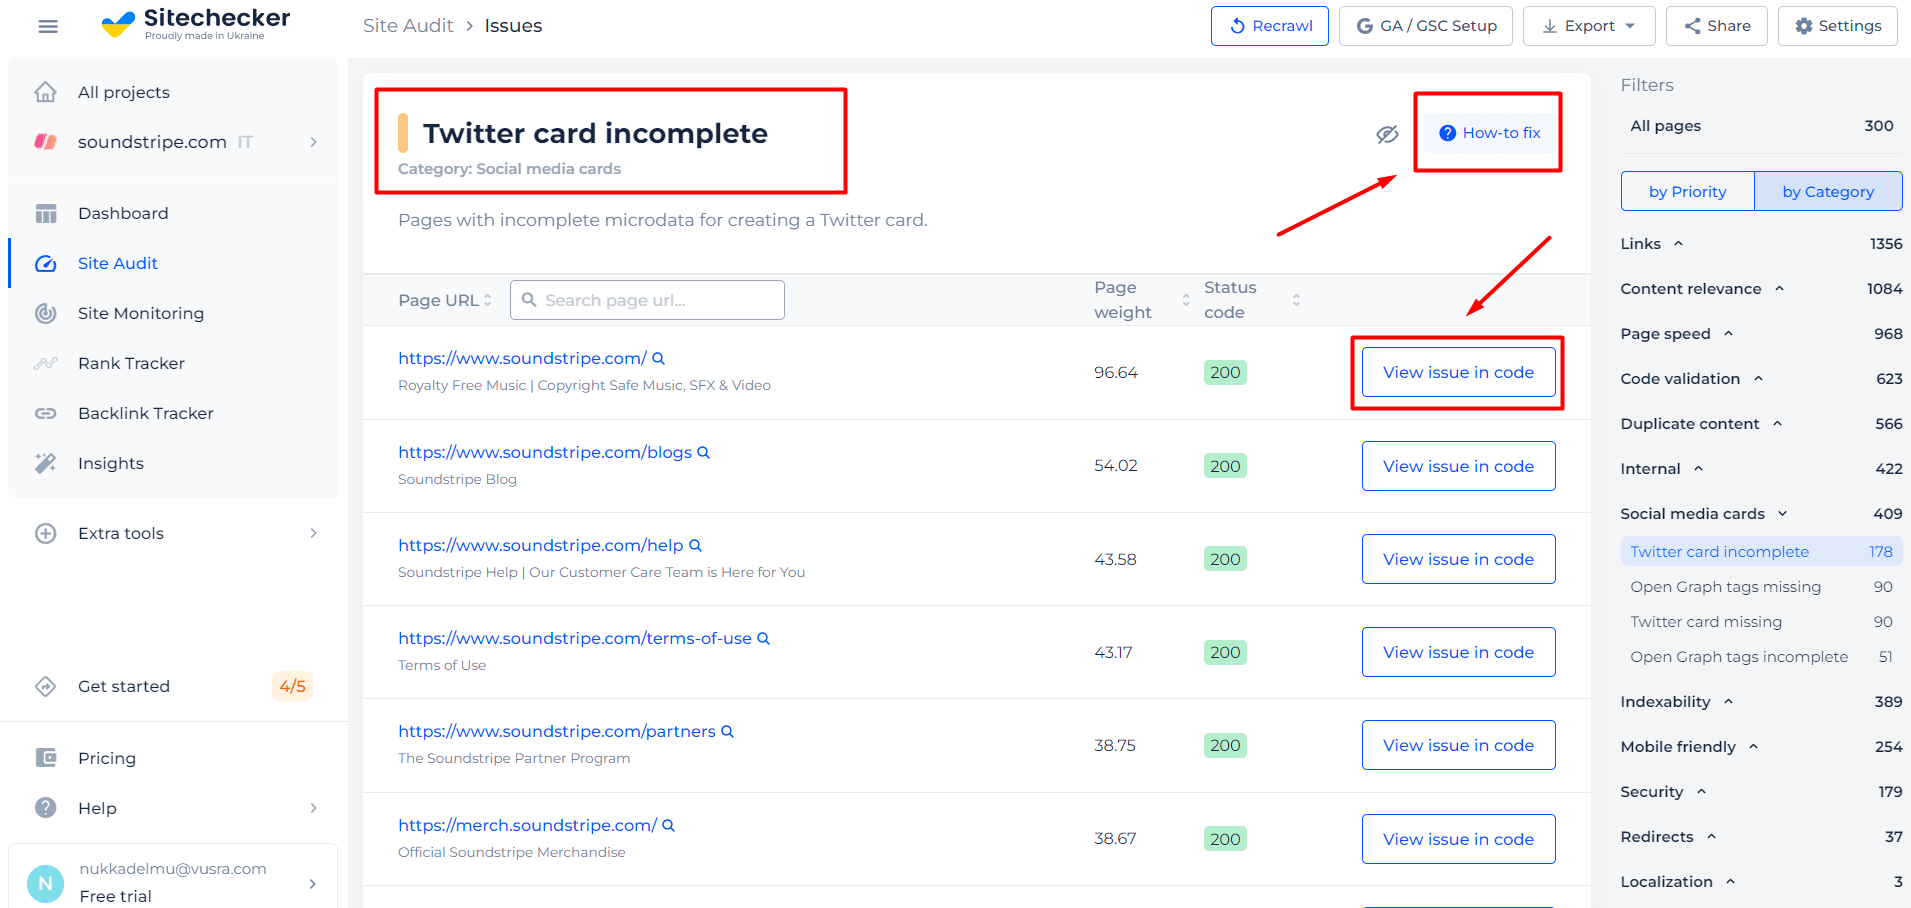Click magnifier icon next to merch.soundstripe.com URL
The image size is (1911, 908).
click(668, 825)
